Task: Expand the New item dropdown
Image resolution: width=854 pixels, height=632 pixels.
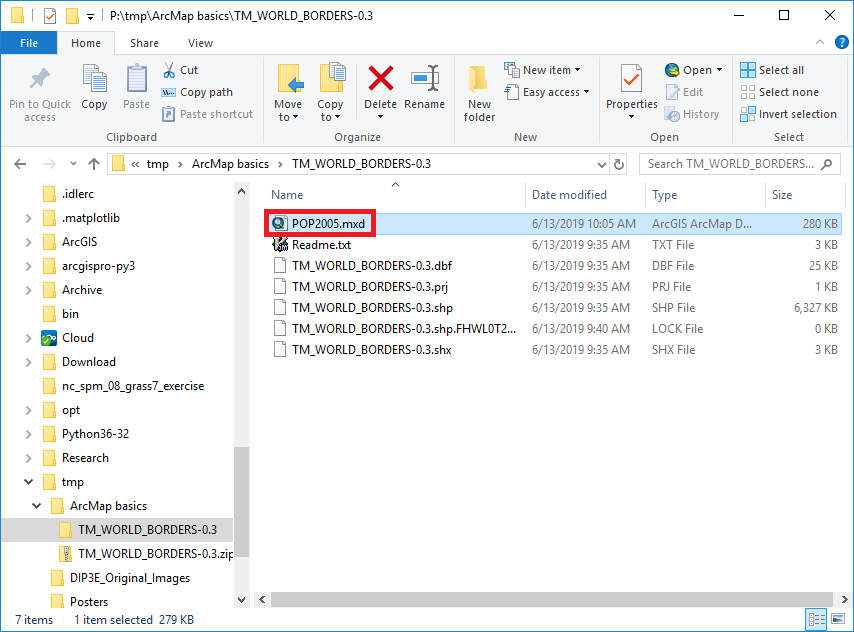Action: pyautogui.click(x=551, y=70)
